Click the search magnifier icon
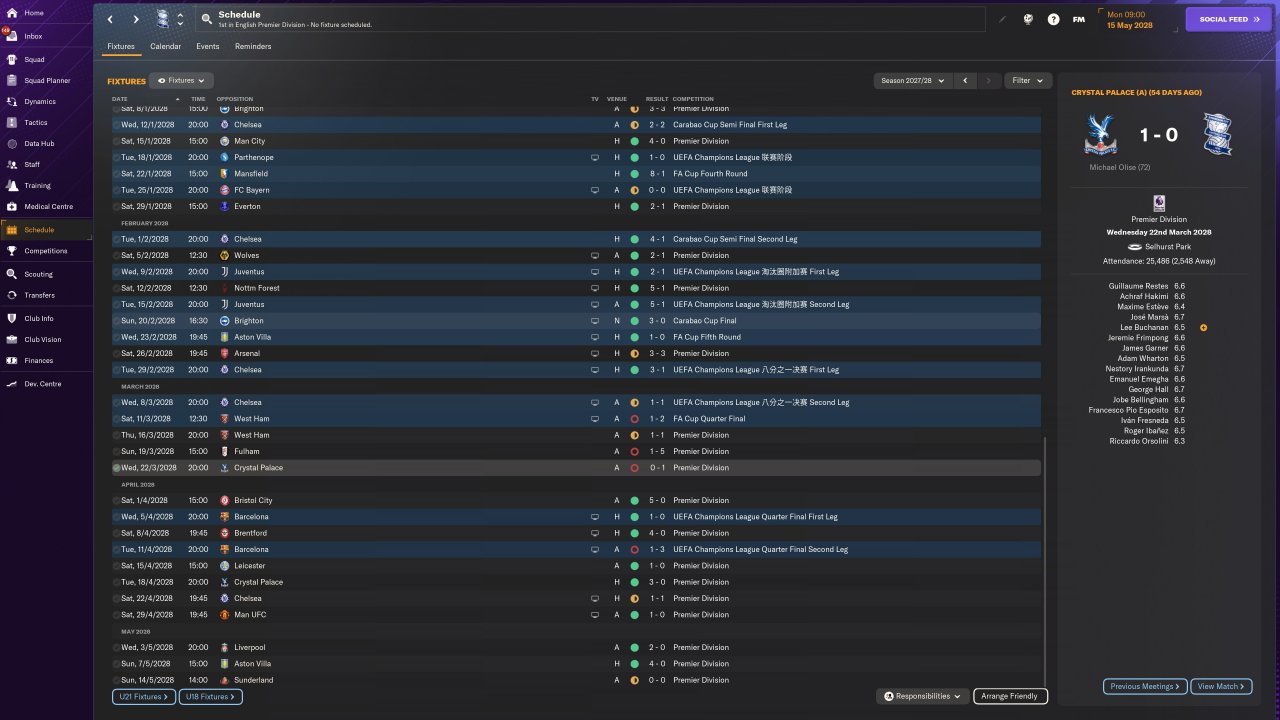Image resolution: width=1280 pixels, height=720 pixels. click(x=207, y=19)
